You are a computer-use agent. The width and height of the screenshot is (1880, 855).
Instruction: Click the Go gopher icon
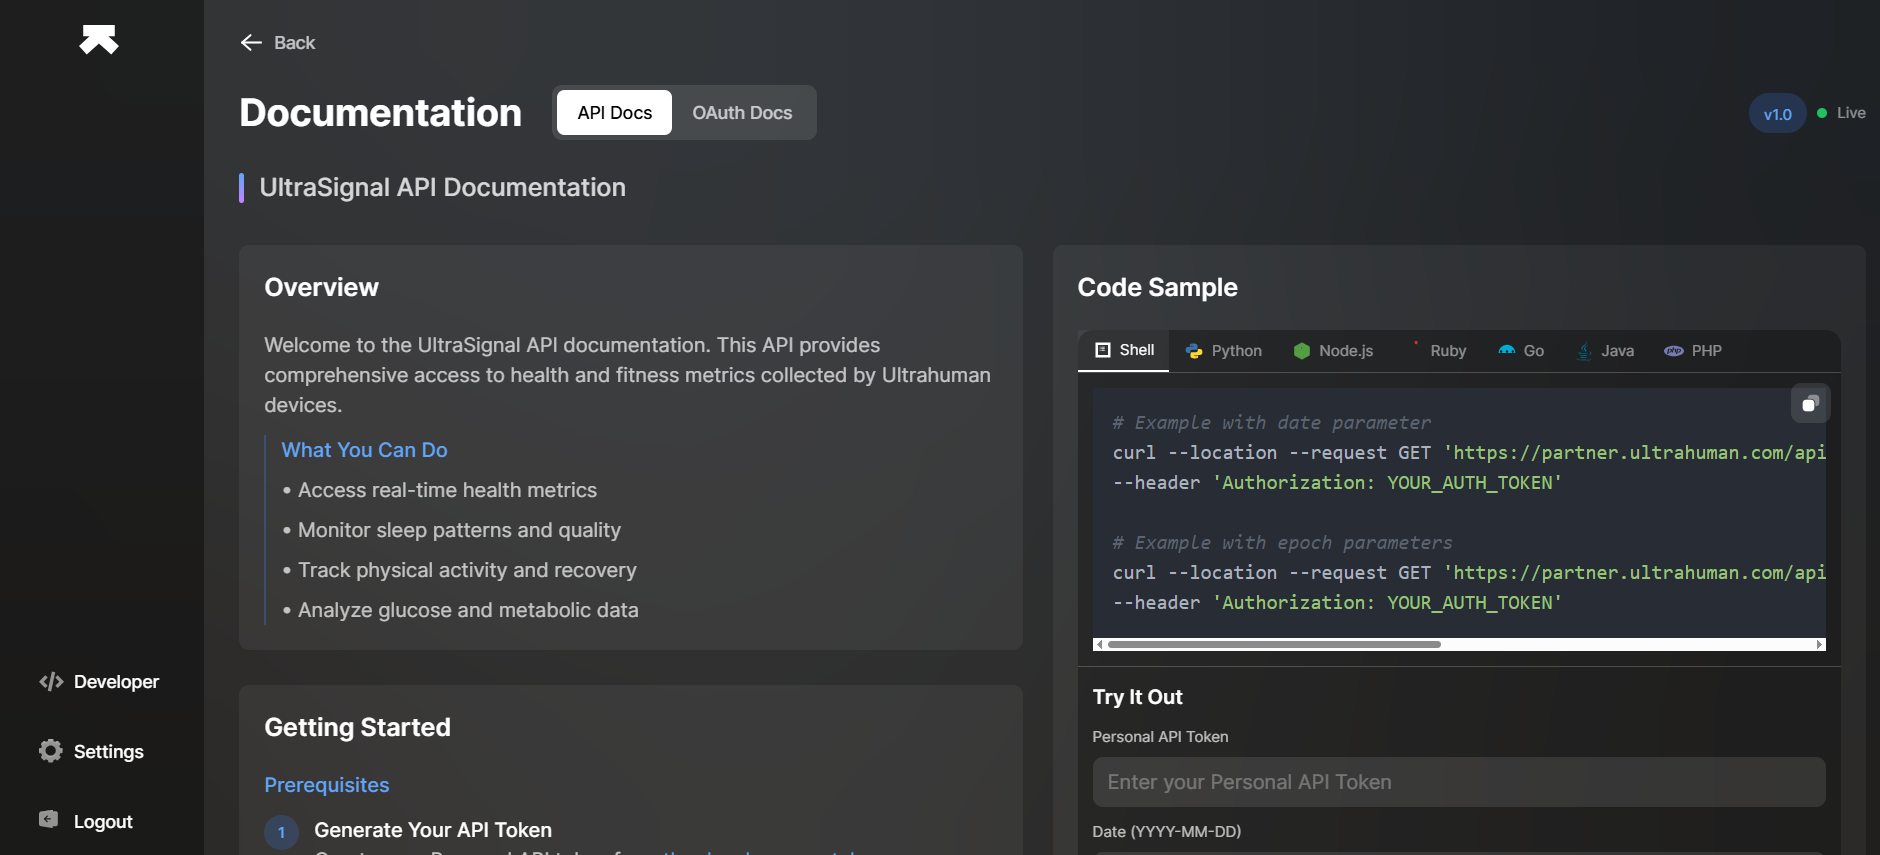1507,351
